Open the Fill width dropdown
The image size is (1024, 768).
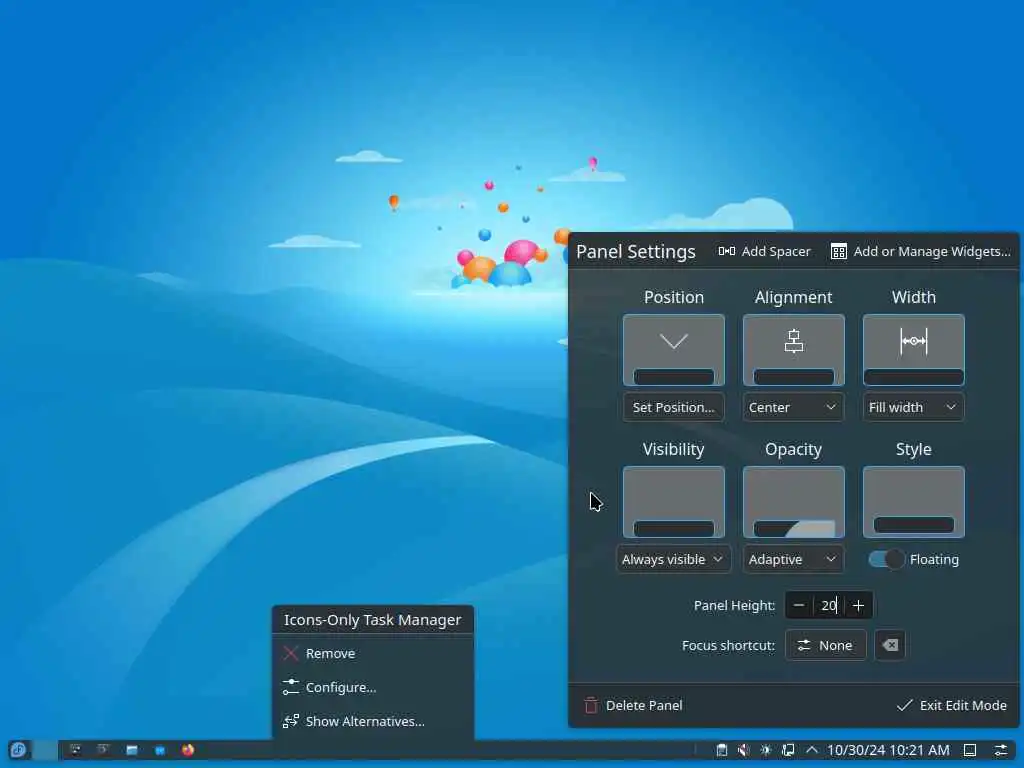coord(913,408)
